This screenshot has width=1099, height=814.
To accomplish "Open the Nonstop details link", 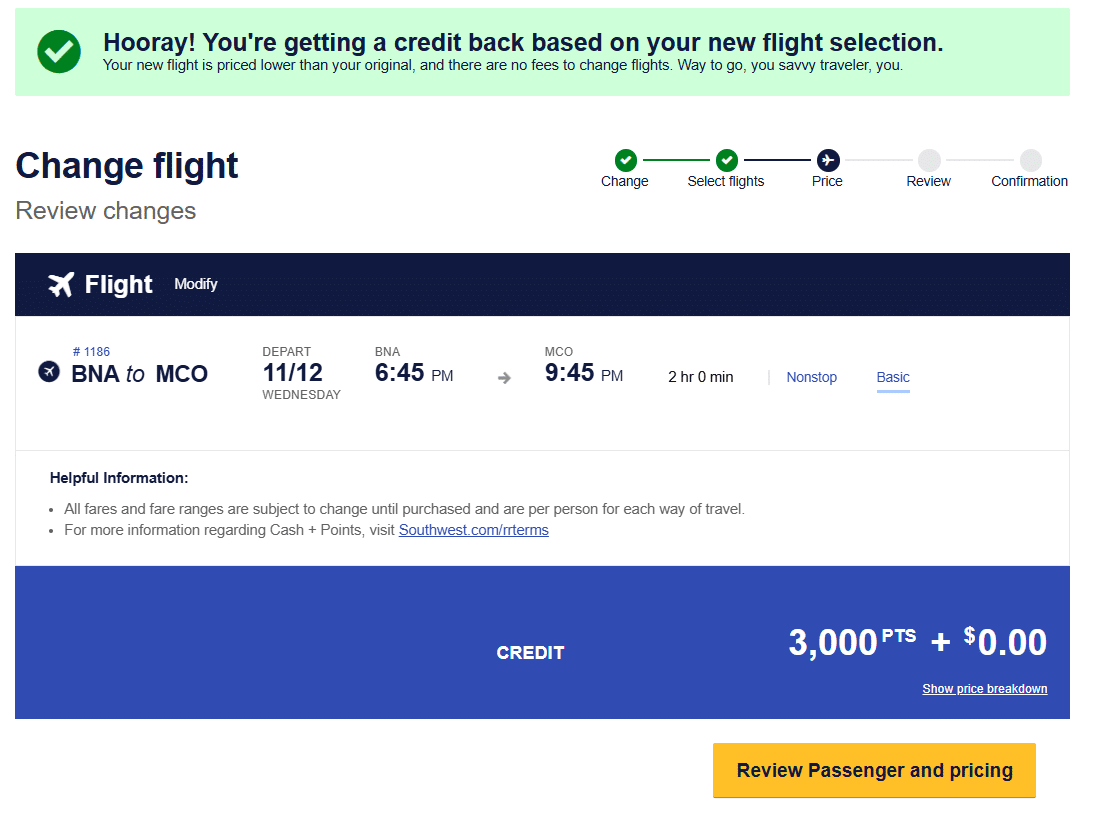I will click(812, 377).
